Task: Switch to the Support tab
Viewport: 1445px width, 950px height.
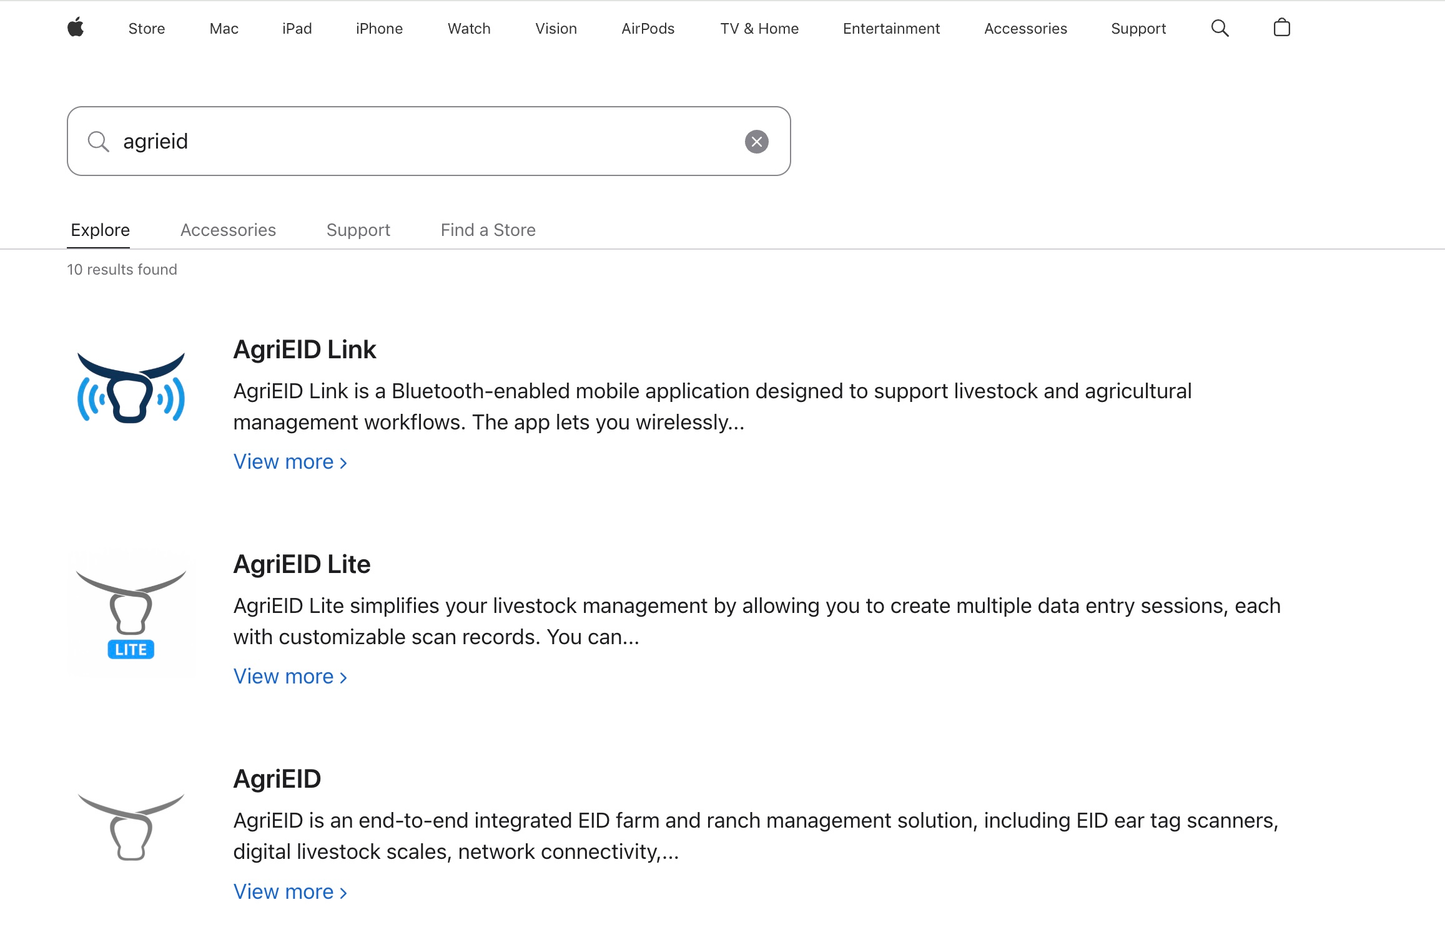Action: tap(358, 230)
